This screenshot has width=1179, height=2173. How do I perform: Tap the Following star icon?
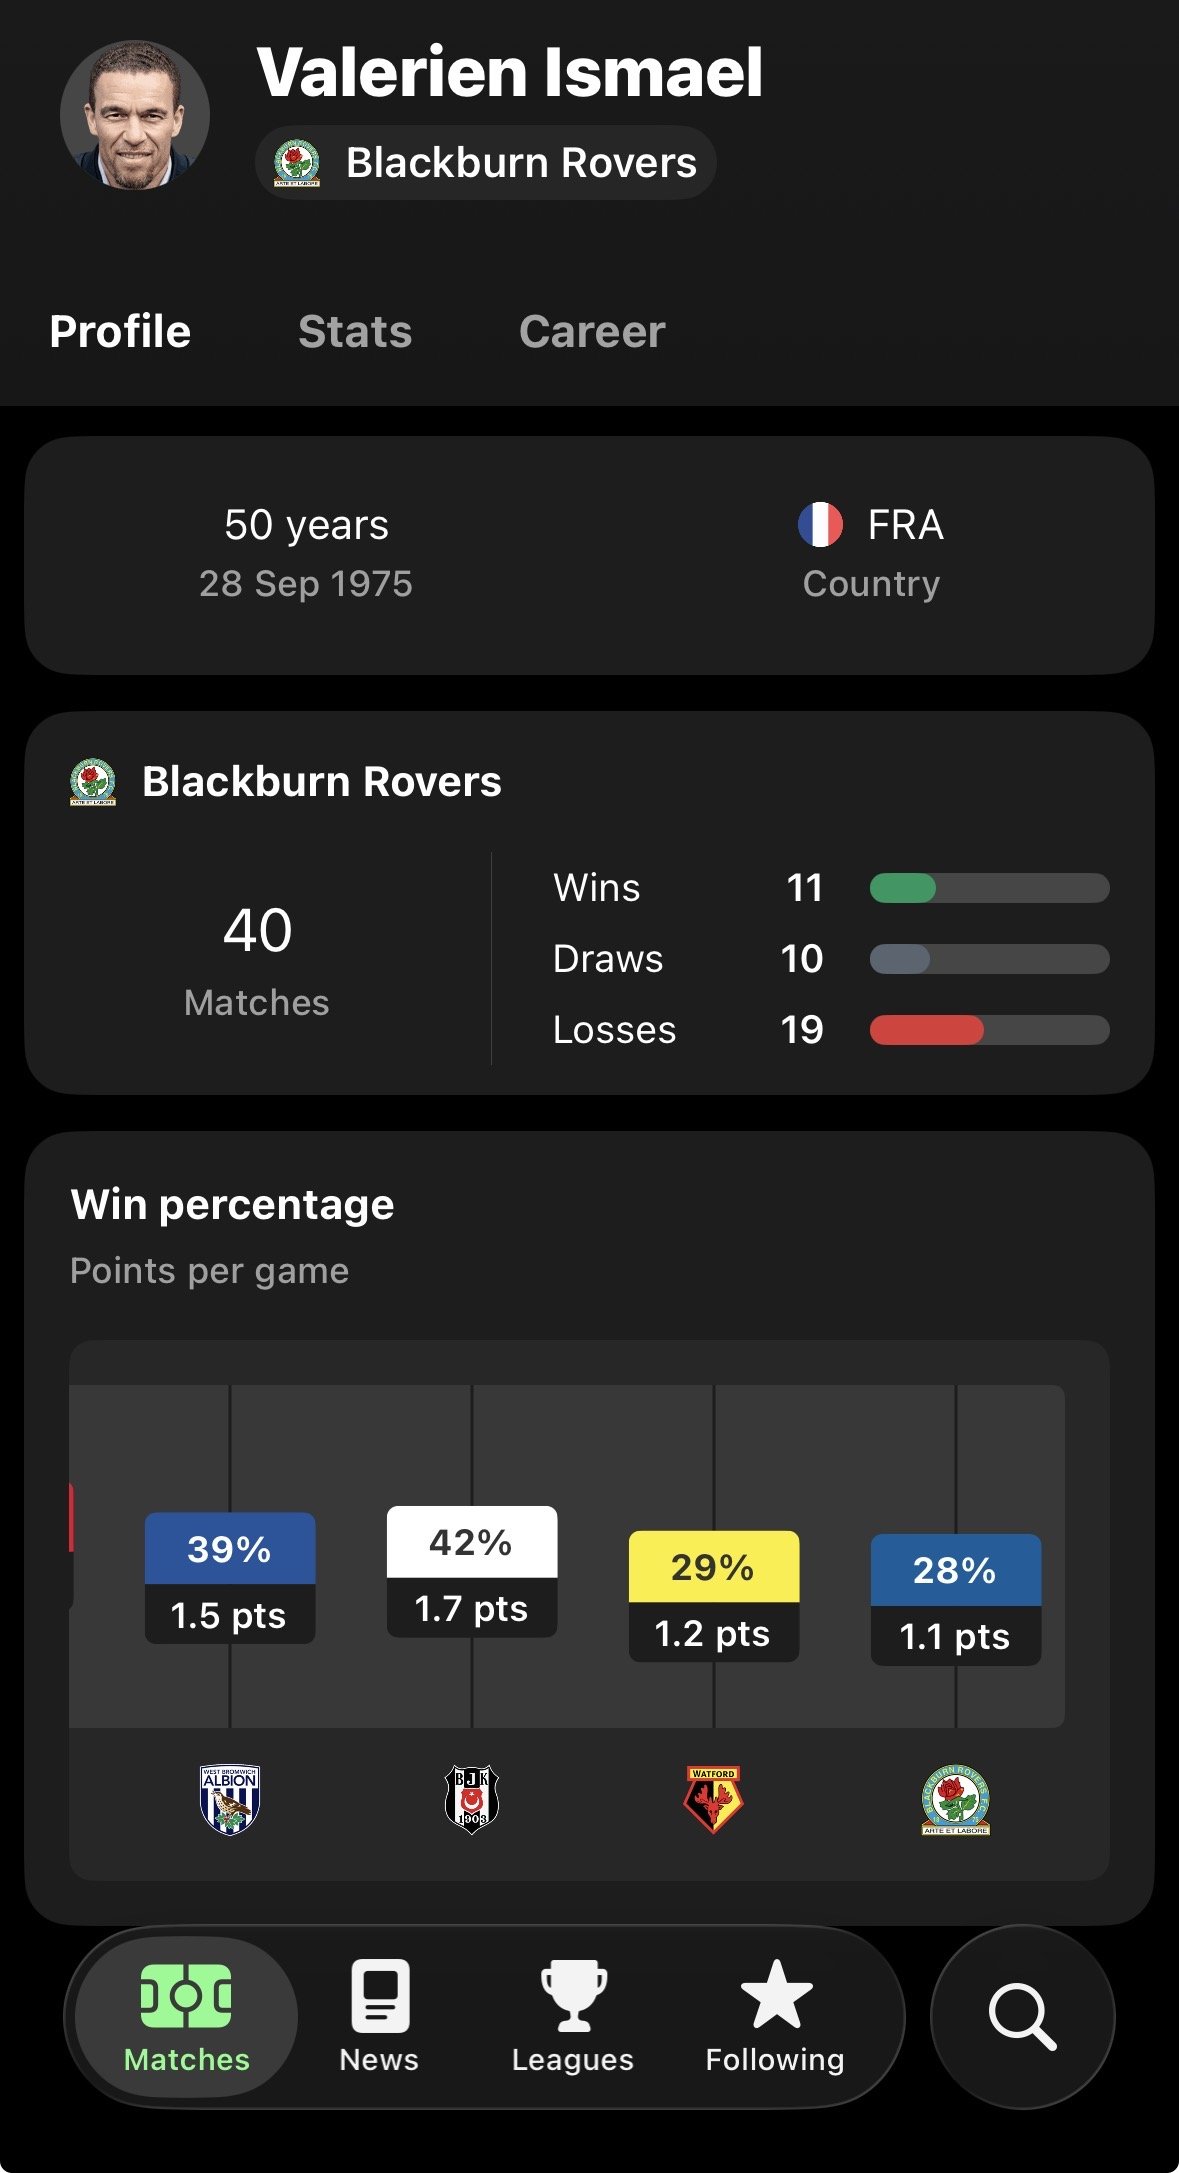point(776,1994)
